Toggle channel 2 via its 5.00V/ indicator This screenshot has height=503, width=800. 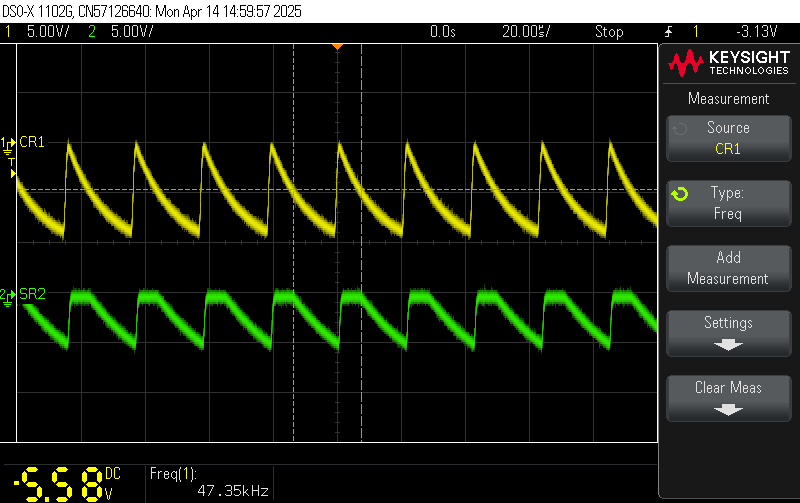(132, 32)
